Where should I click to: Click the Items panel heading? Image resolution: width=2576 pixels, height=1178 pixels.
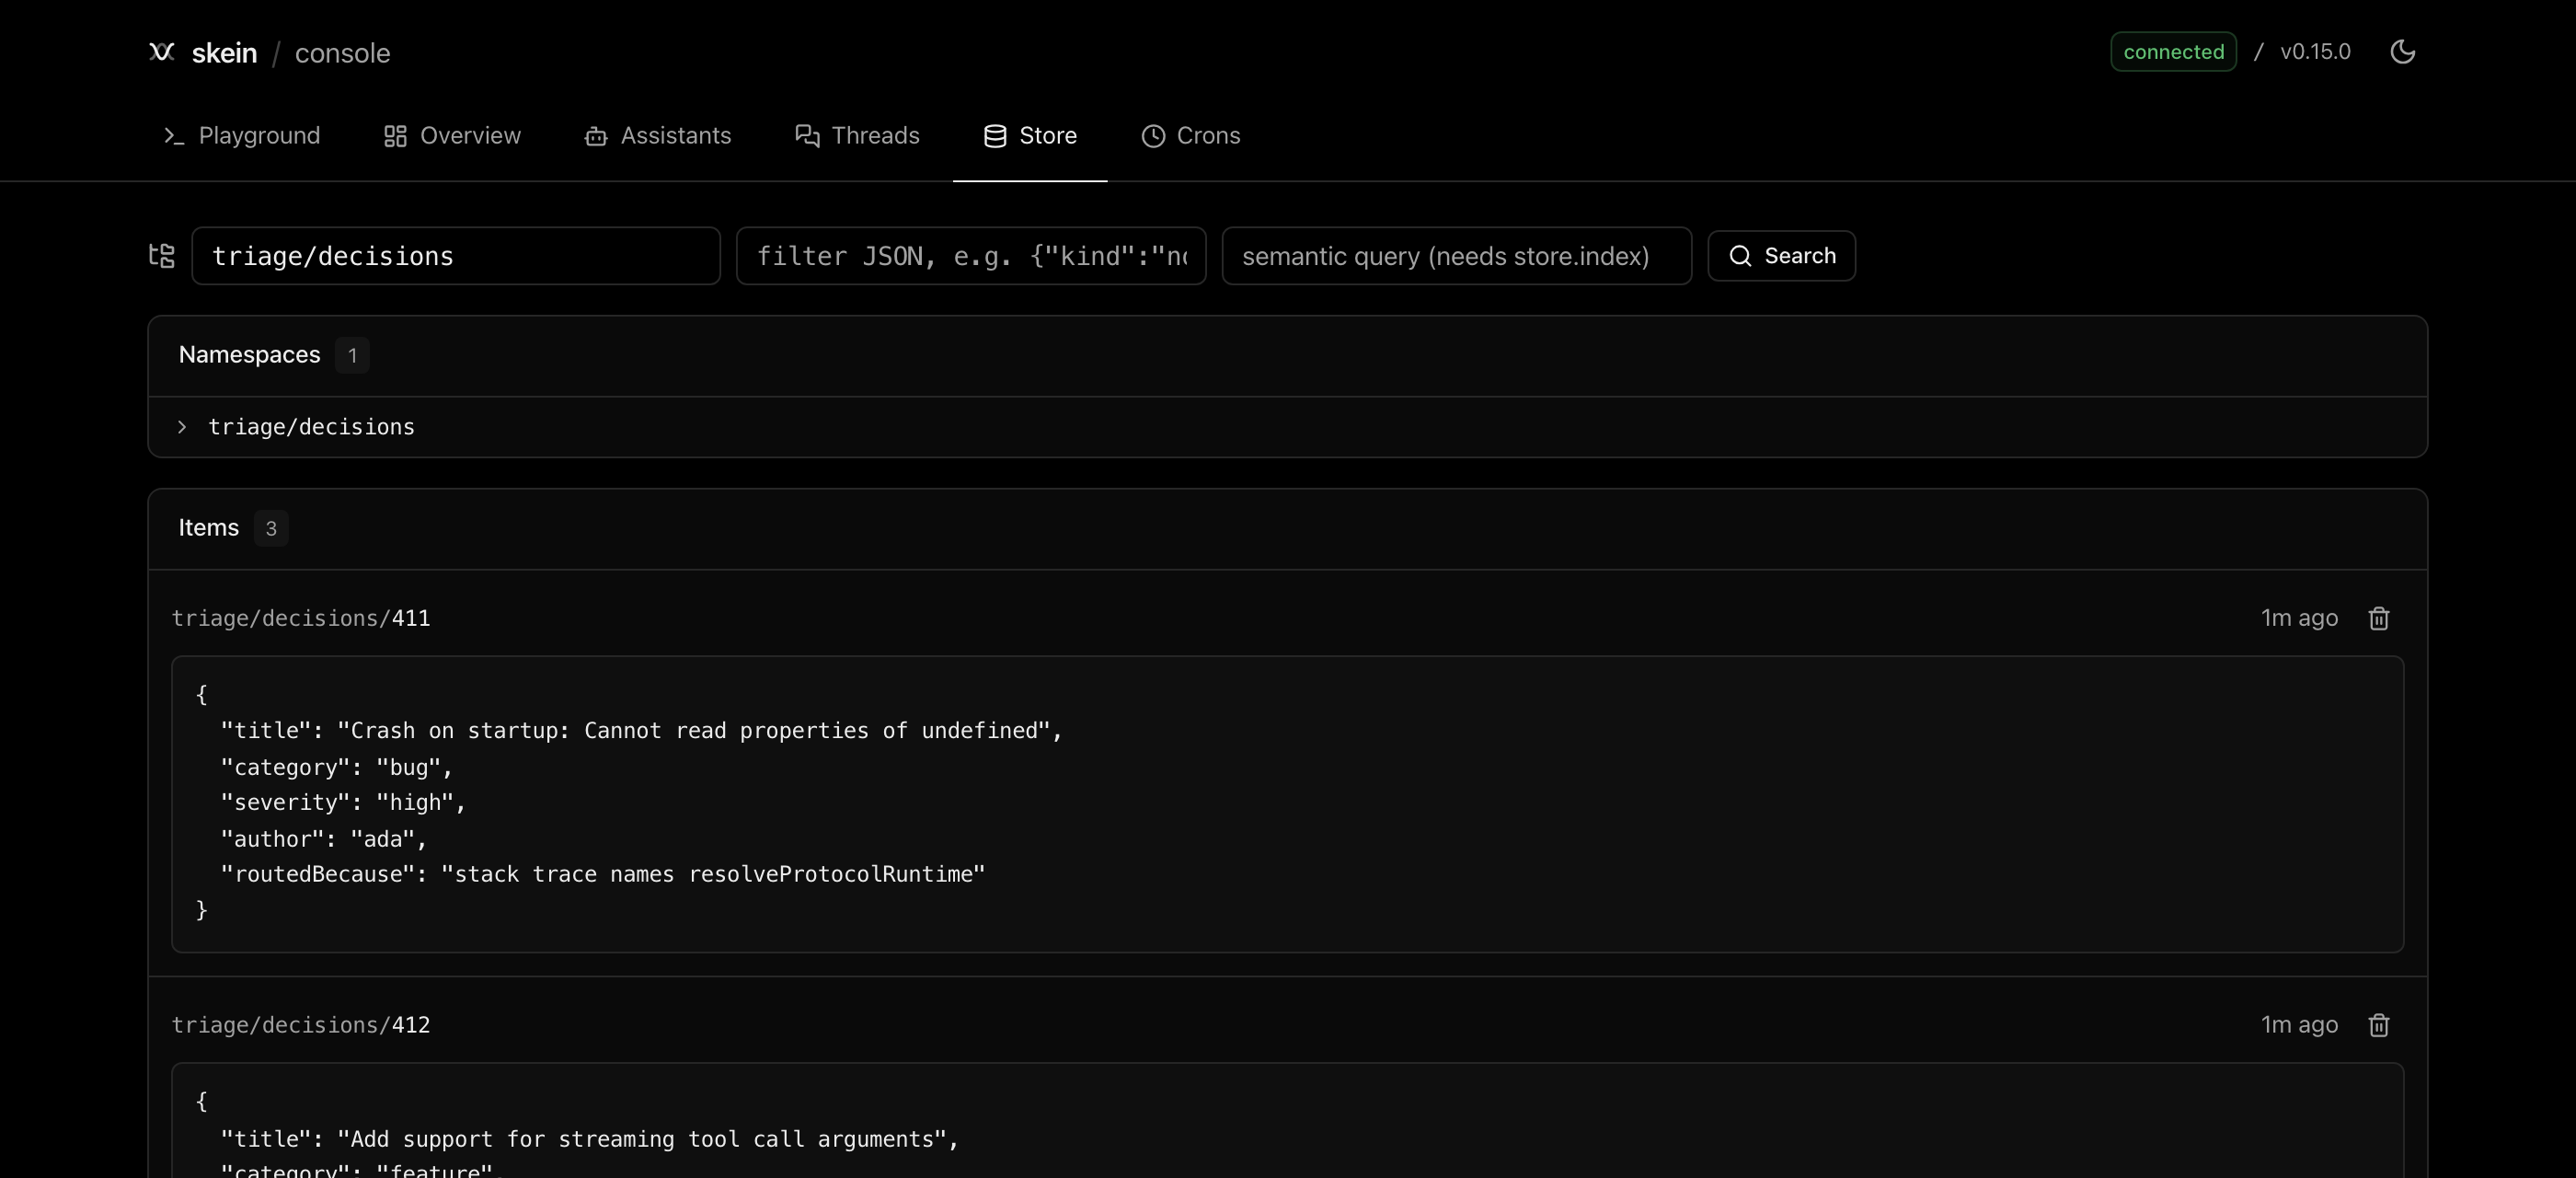pyautogui.click(x=209, y=528)
